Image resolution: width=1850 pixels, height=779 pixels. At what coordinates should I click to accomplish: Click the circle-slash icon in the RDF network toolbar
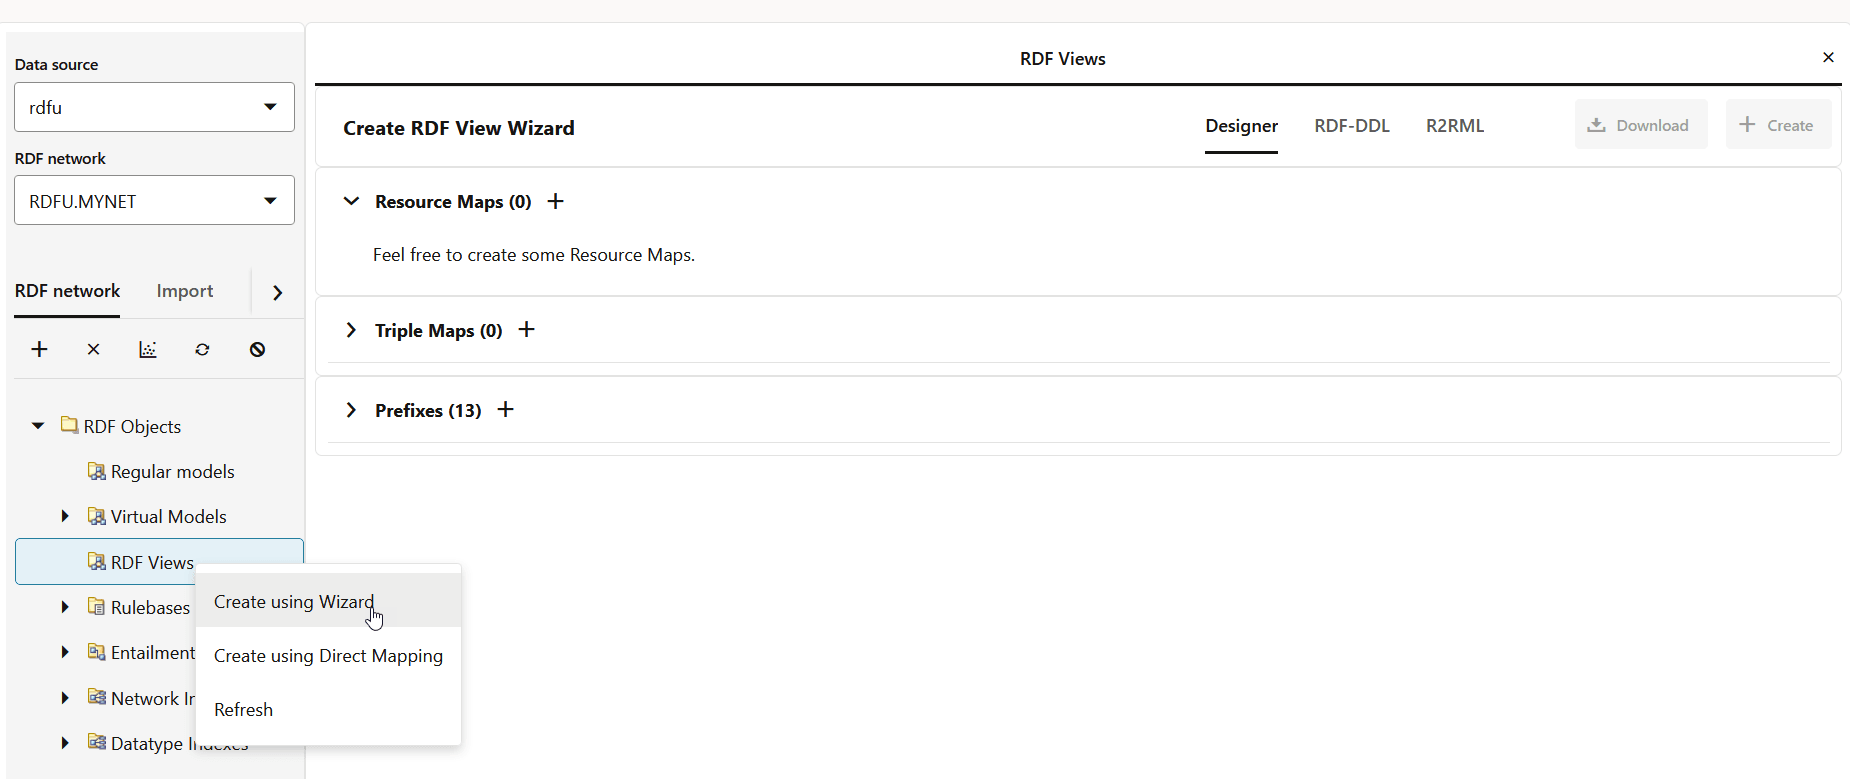pos(258,349)
